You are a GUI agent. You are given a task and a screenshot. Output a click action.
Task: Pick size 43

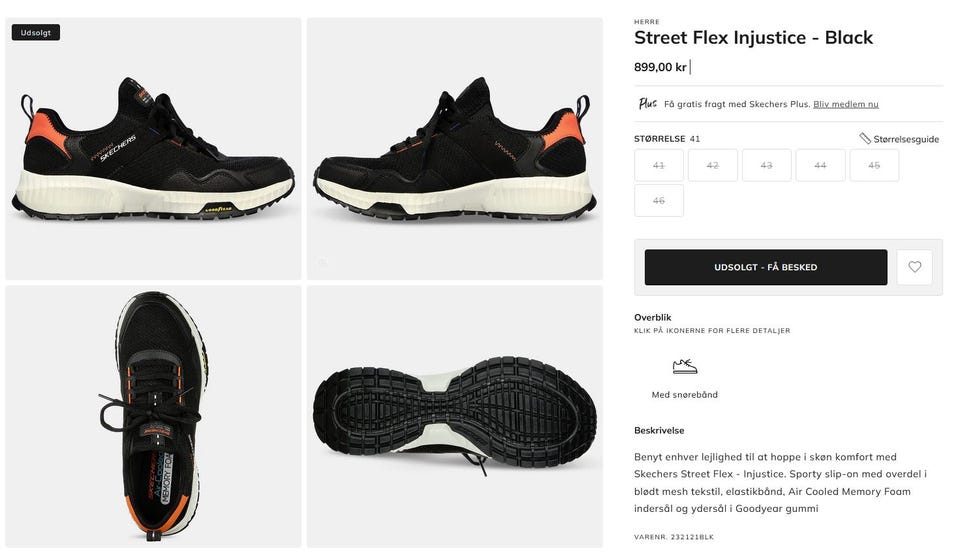tap(767, 165)
